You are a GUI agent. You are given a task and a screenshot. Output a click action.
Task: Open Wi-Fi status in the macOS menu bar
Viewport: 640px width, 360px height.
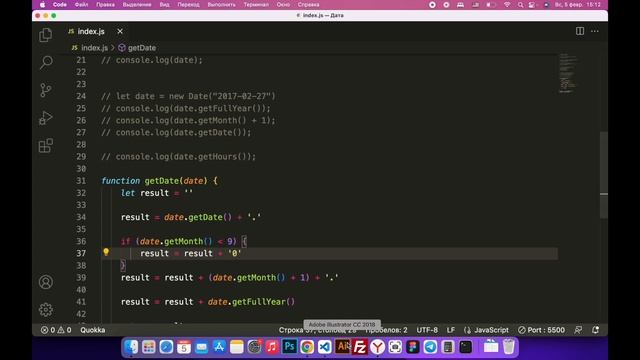[507, 5]
